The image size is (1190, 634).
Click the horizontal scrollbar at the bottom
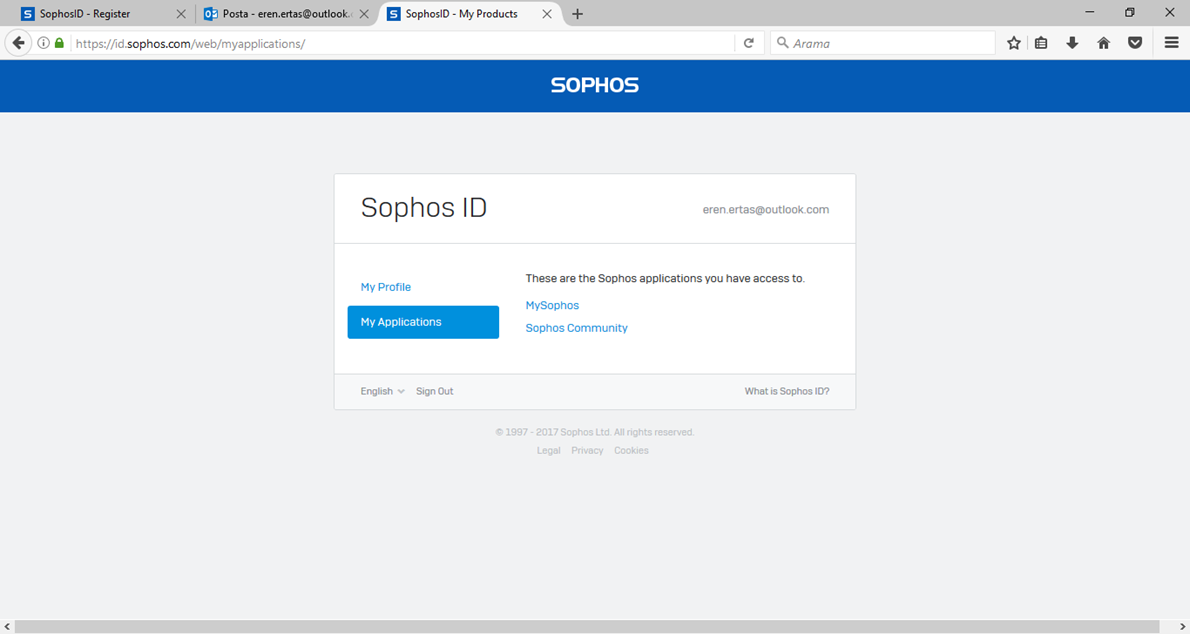coord(588,626)
